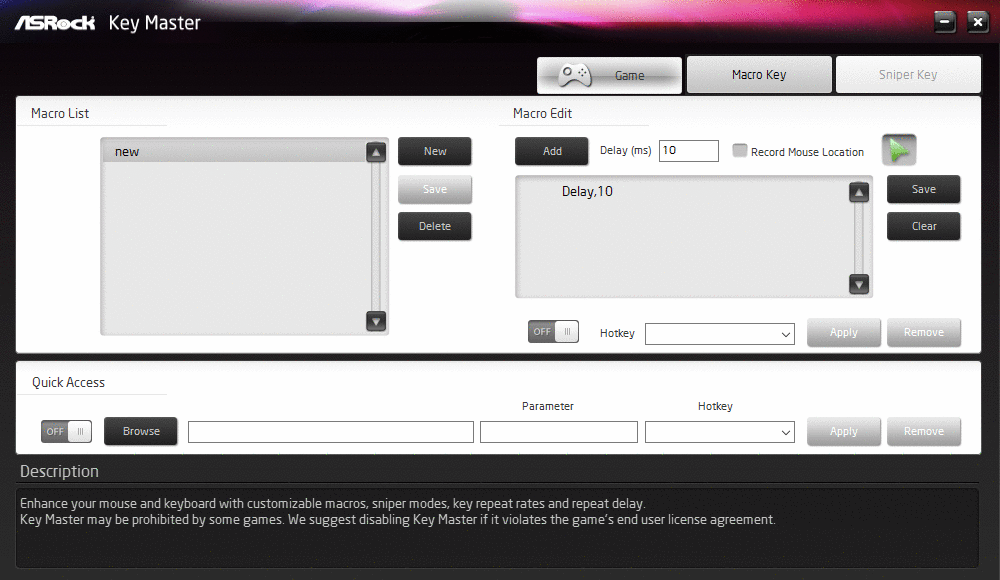
Task: Click the Macro List scroll down arrow
Action: 376,321
